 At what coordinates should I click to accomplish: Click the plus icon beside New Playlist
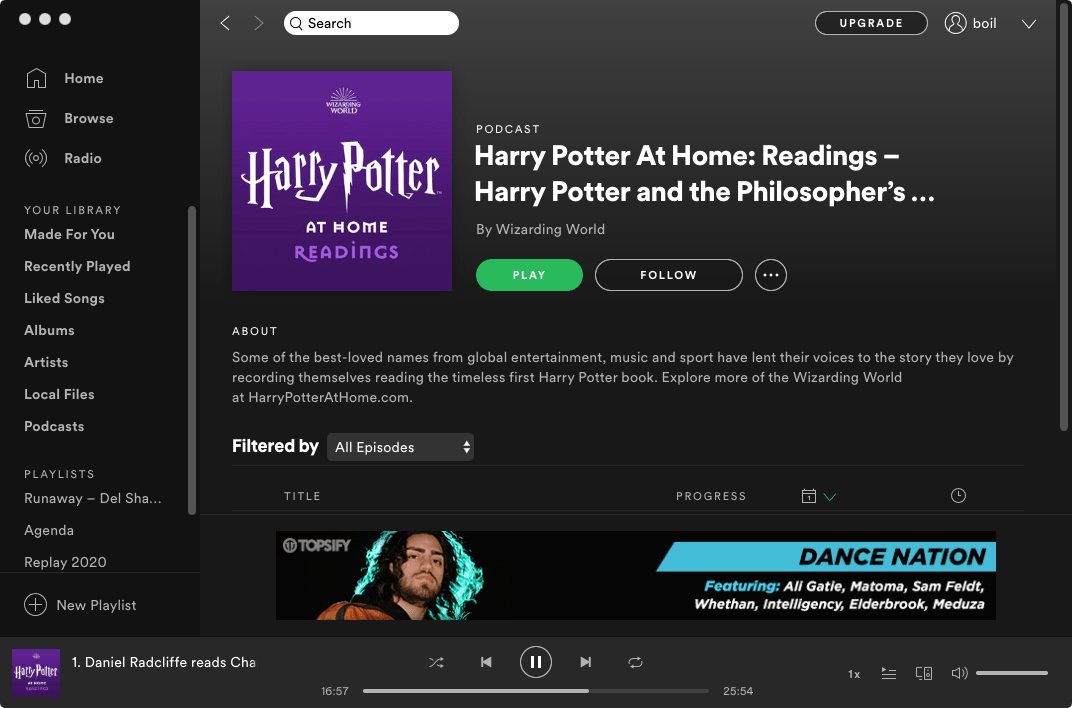pos(36,605)
